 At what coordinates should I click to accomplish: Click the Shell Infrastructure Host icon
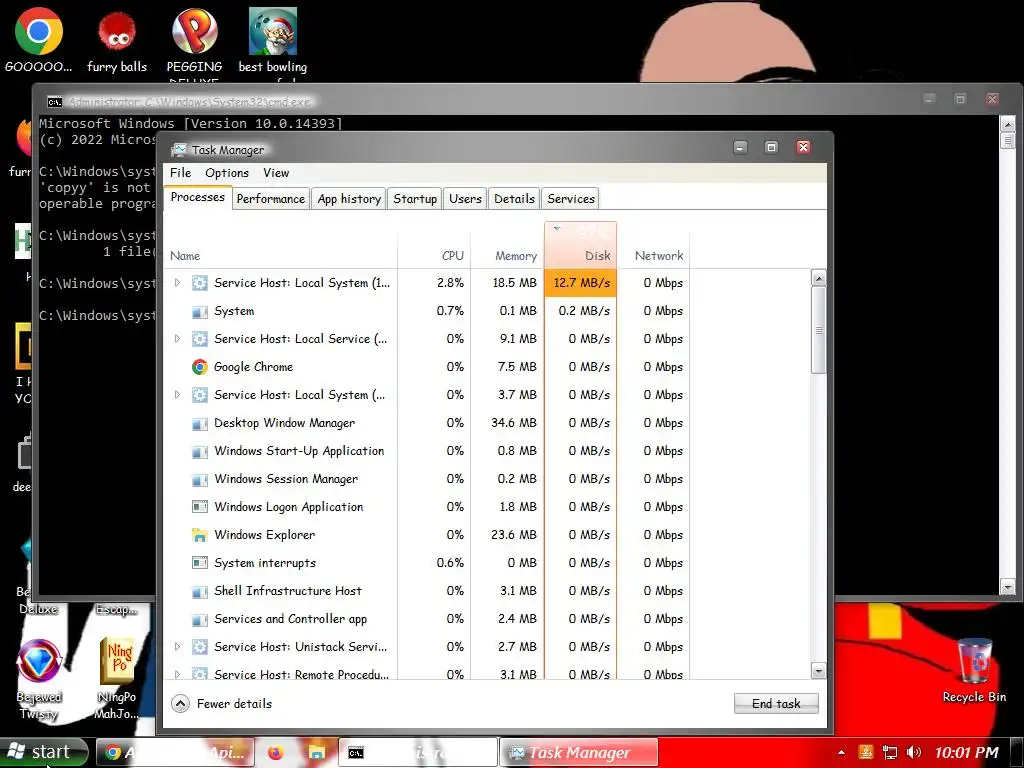[200, 591]
